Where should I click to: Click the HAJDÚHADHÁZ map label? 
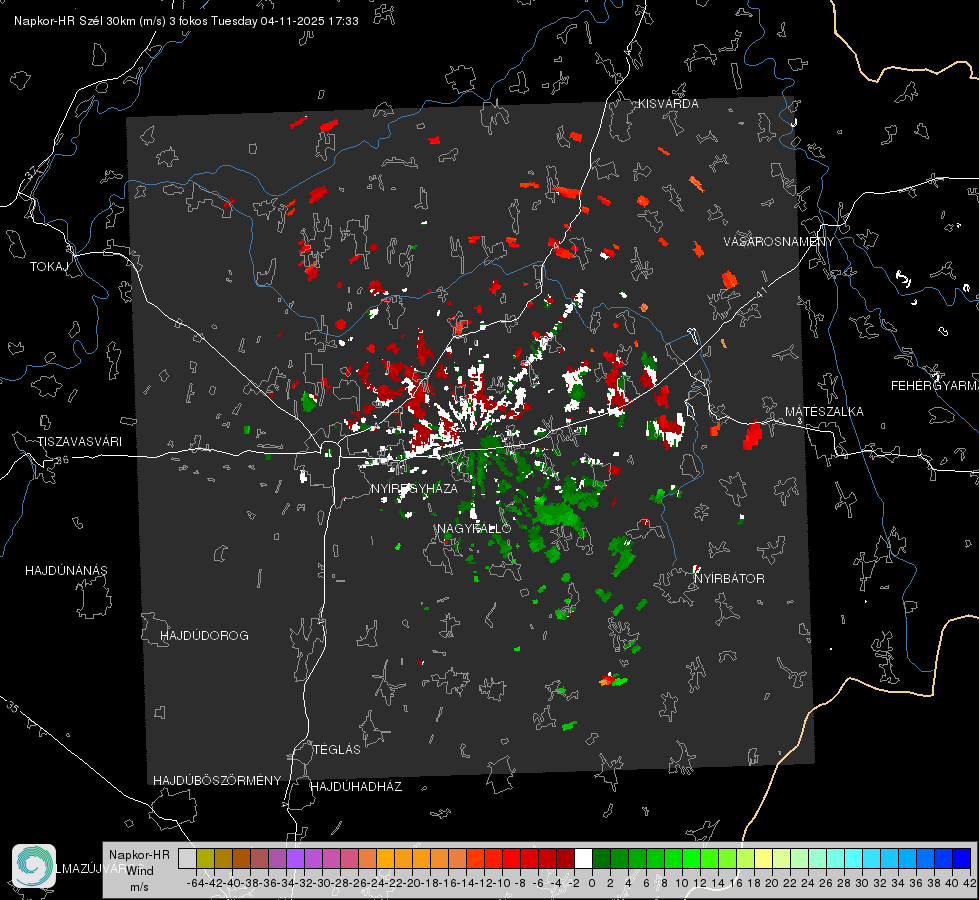point(356,786)
